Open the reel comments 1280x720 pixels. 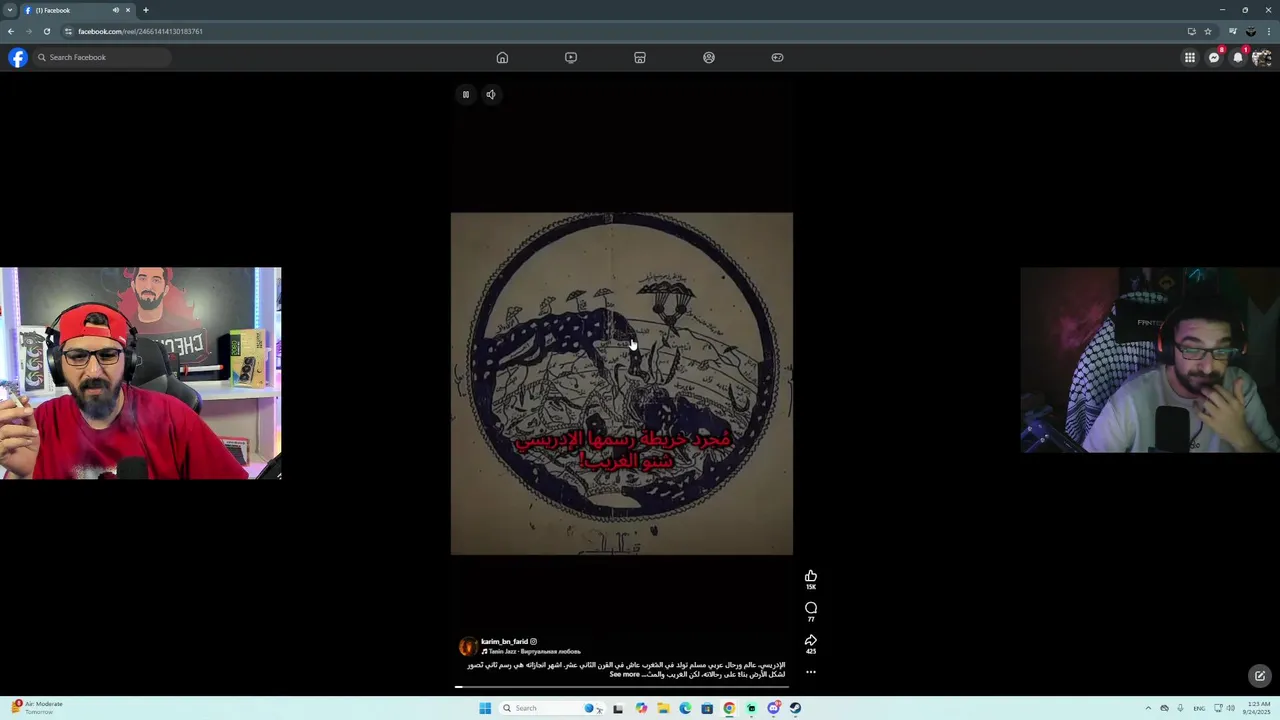pos(811,608)
